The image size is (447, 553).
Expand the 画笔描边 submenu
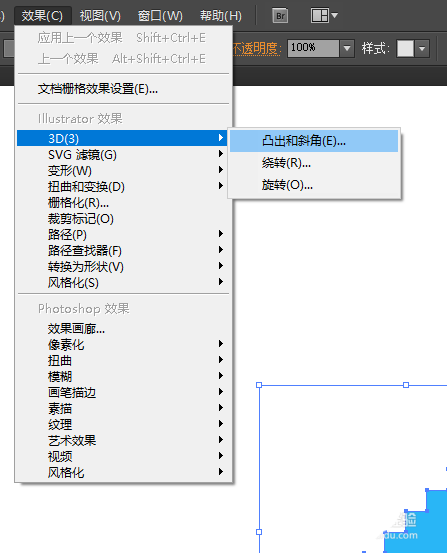tap(123, 392)
